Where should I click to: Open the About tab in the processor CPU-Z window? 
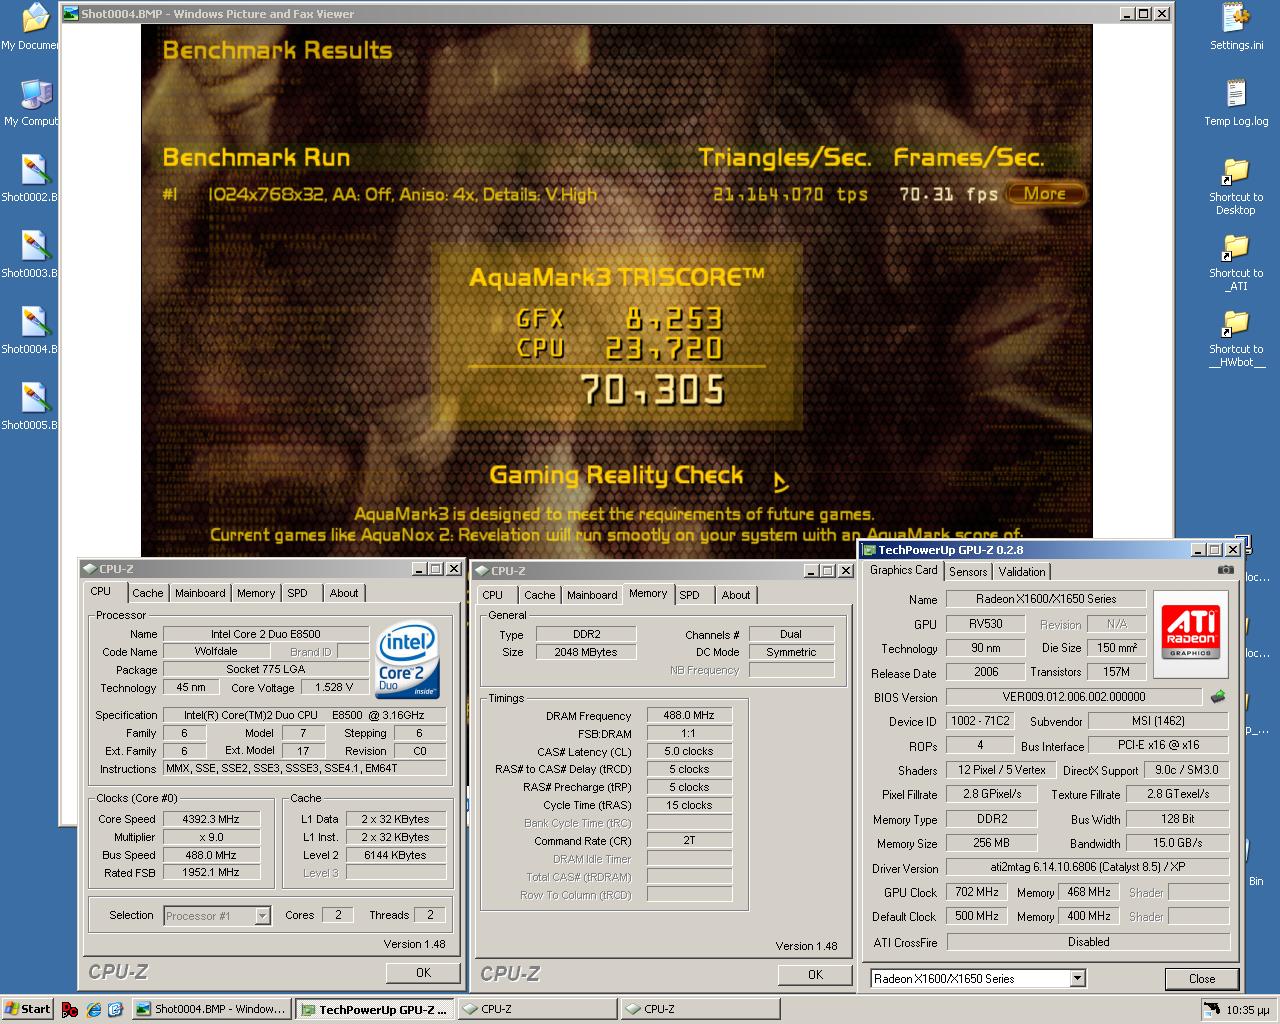[344, 593]
